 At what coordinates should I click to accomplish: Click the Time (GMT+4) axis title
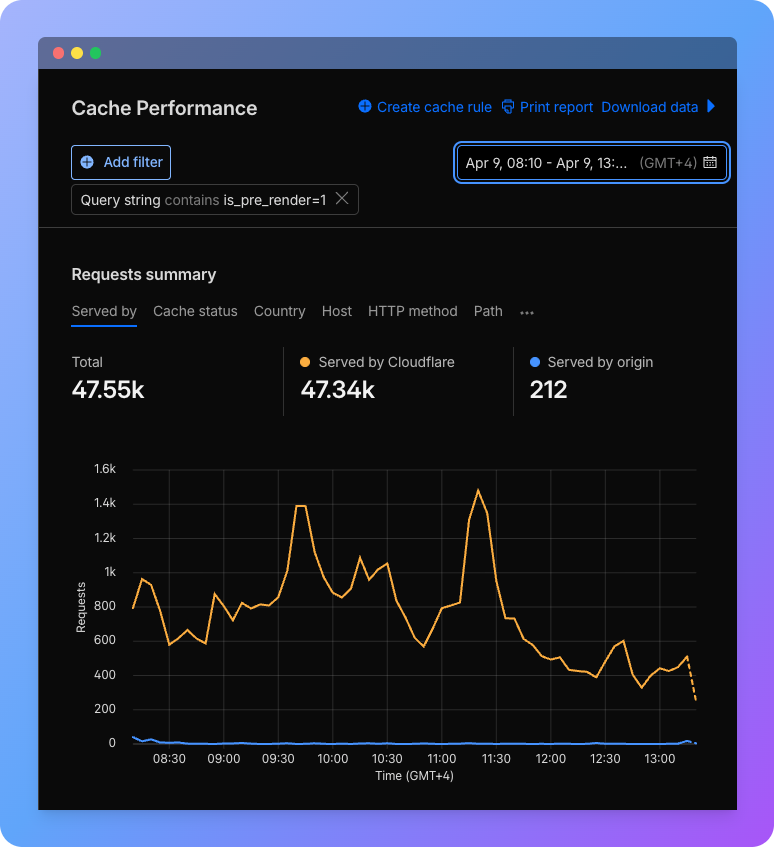tap(414, 776)
